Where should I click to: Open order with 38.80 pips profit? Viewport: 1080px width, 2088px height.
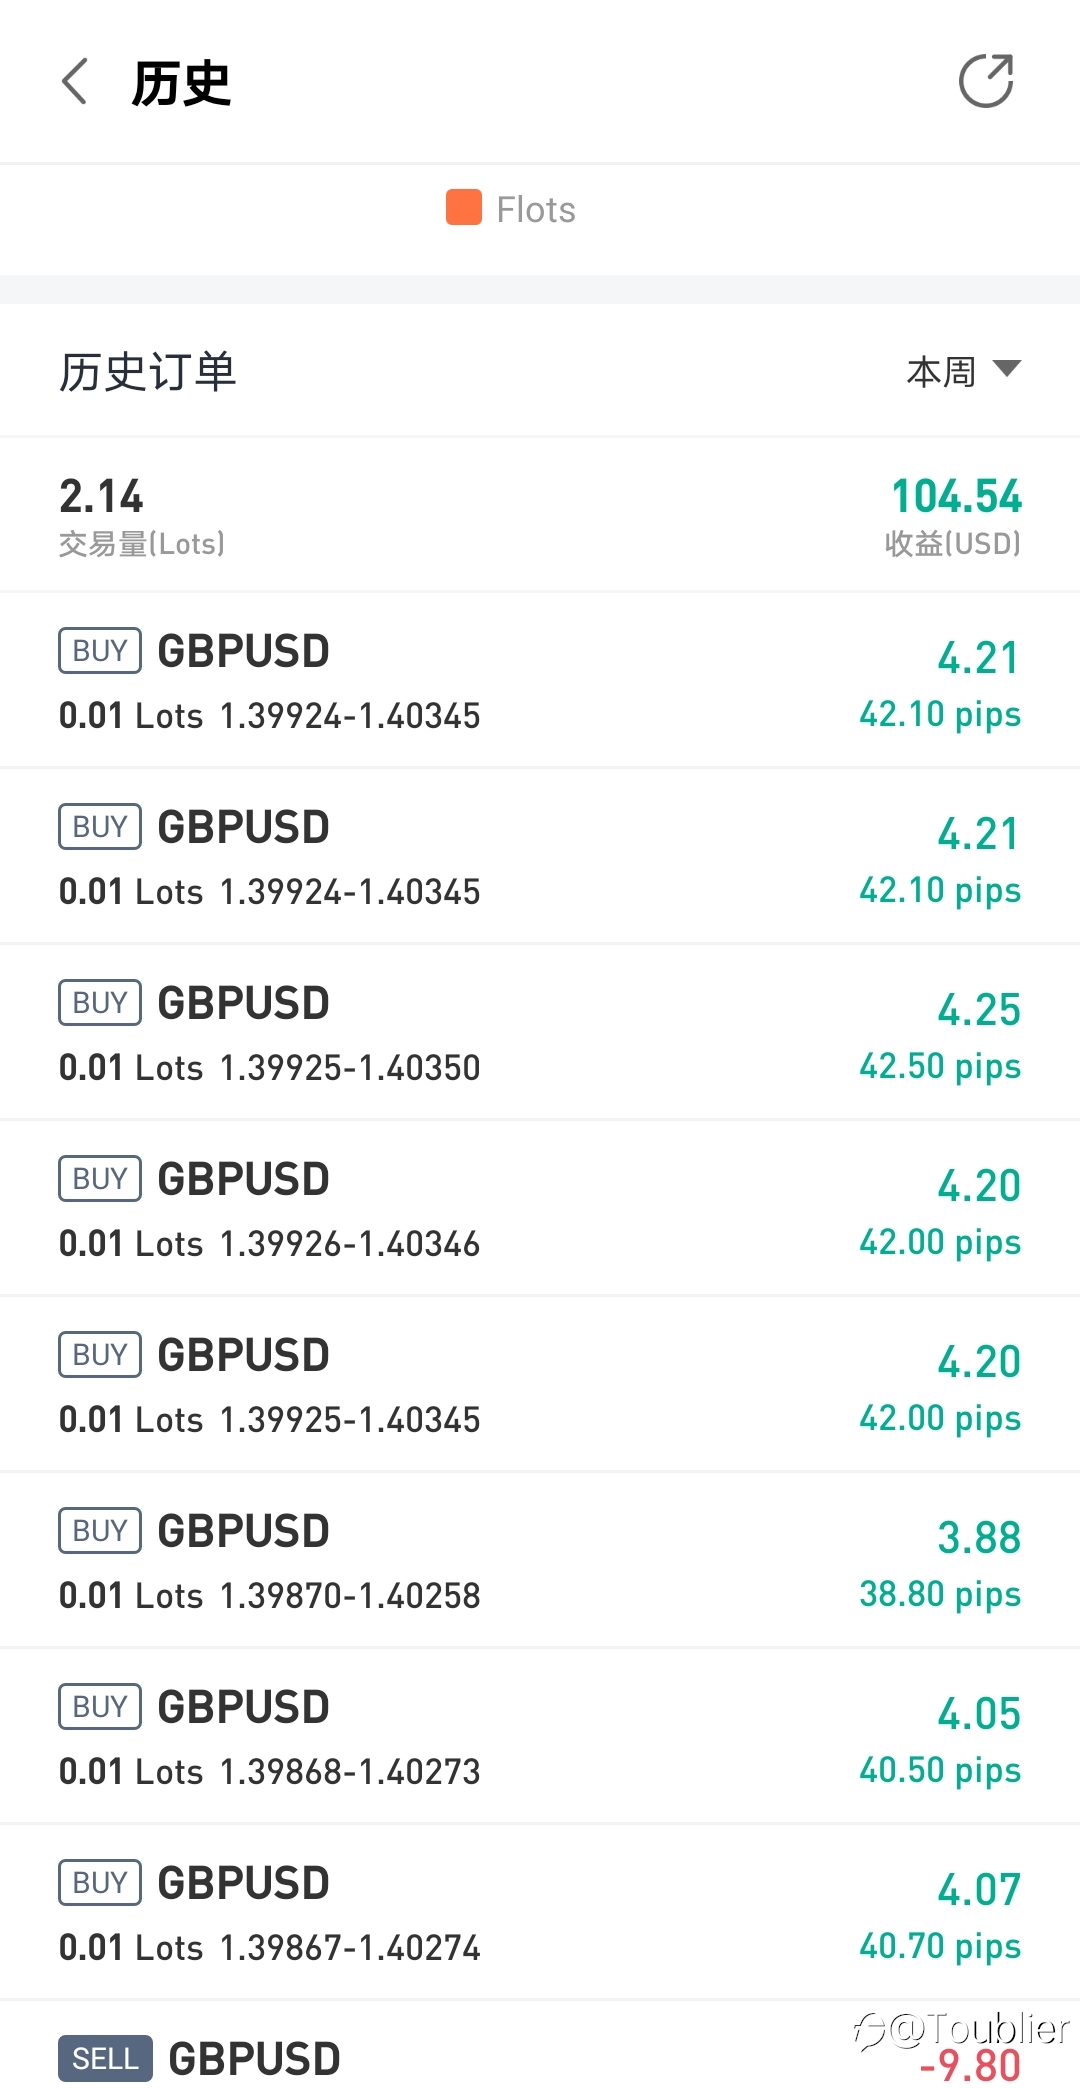[540, 1560]
